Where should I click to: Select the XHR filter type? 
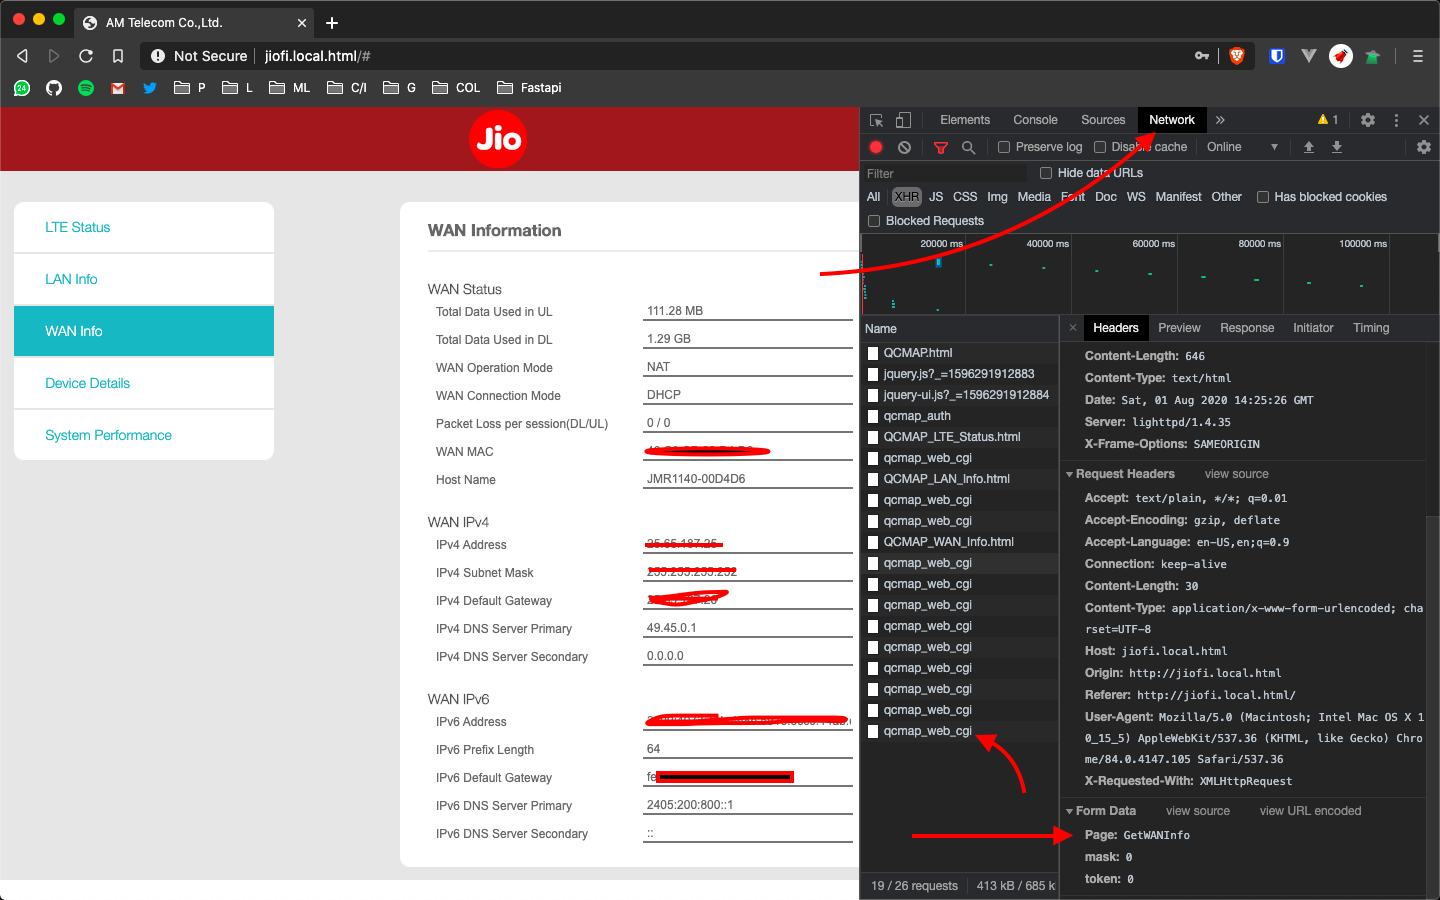point(906,197)
